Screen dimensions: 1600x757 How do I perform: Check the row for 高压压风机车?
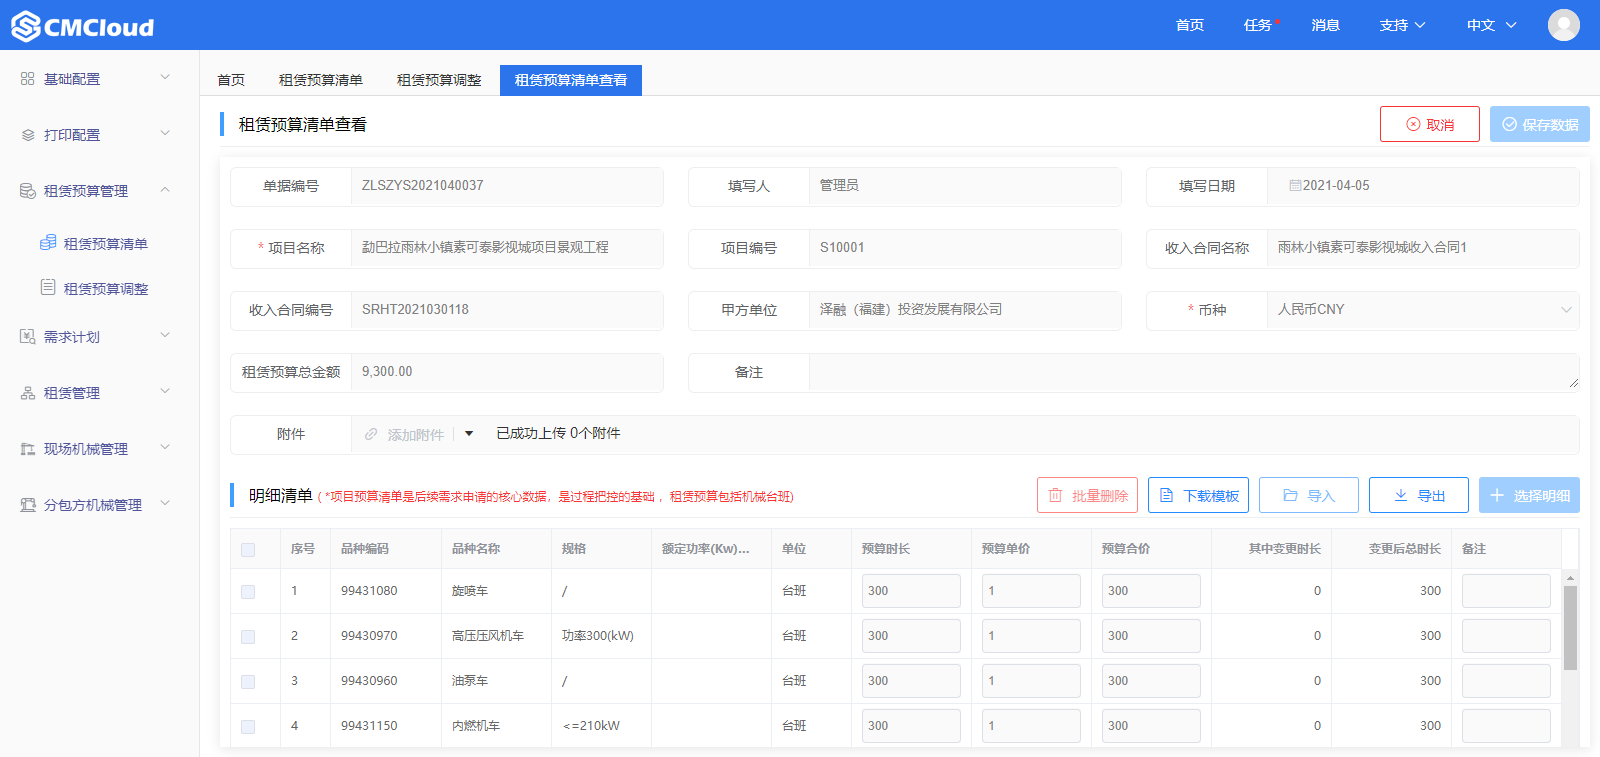click(x=248, y=637)
